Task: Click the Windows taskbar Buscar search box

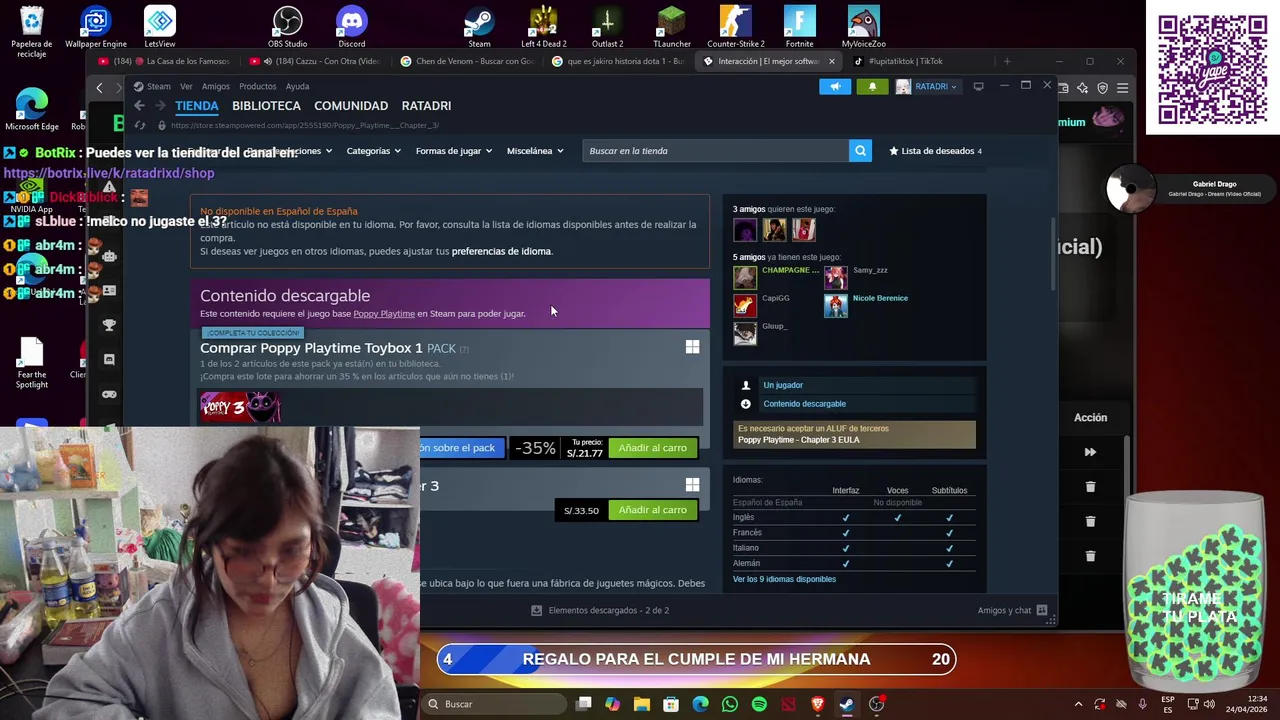Action: [x=493, y=704]
